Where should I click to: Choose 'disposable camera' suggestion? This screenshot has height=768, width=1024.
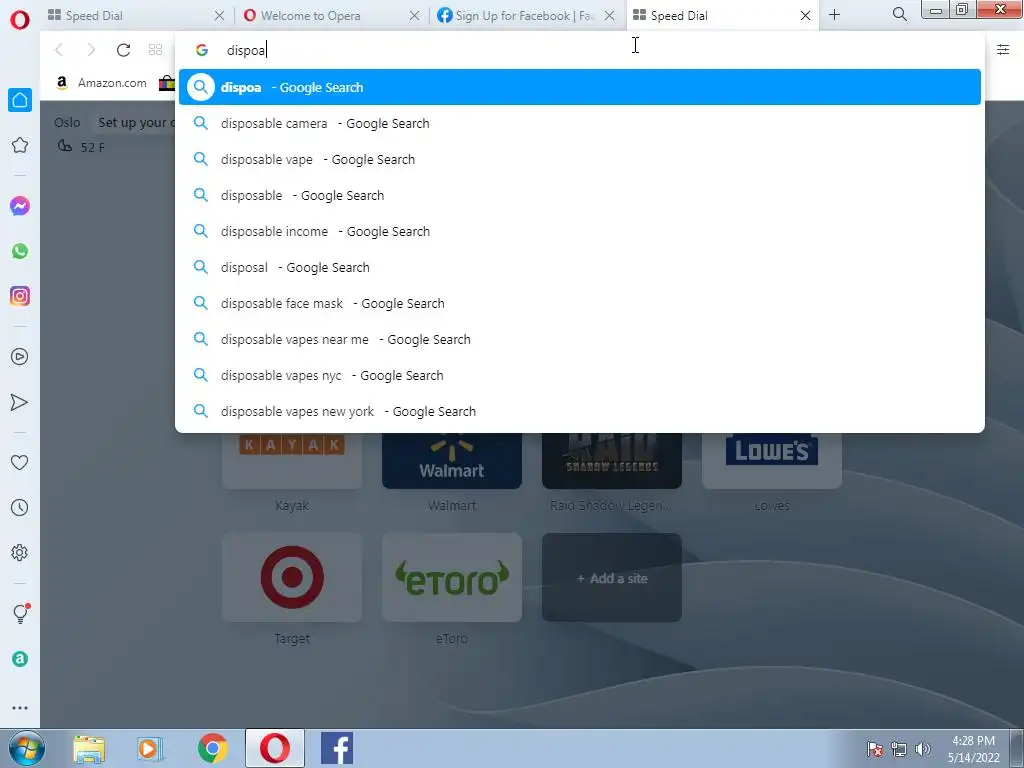tap(580, 123)
